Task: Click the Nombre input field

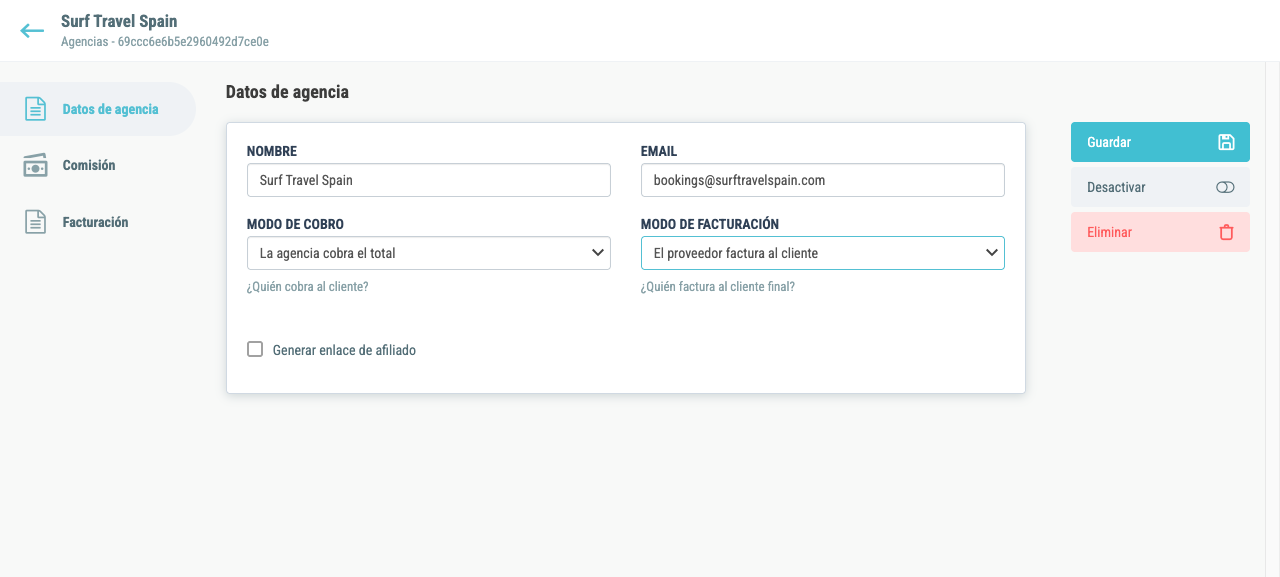Action: pyautogui.click(x=429, y=180)
